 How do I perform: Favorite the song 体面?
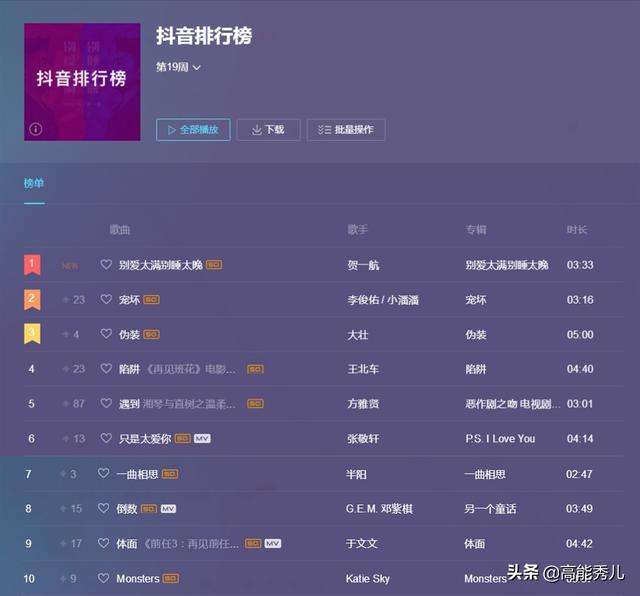[x=104, y=543]
